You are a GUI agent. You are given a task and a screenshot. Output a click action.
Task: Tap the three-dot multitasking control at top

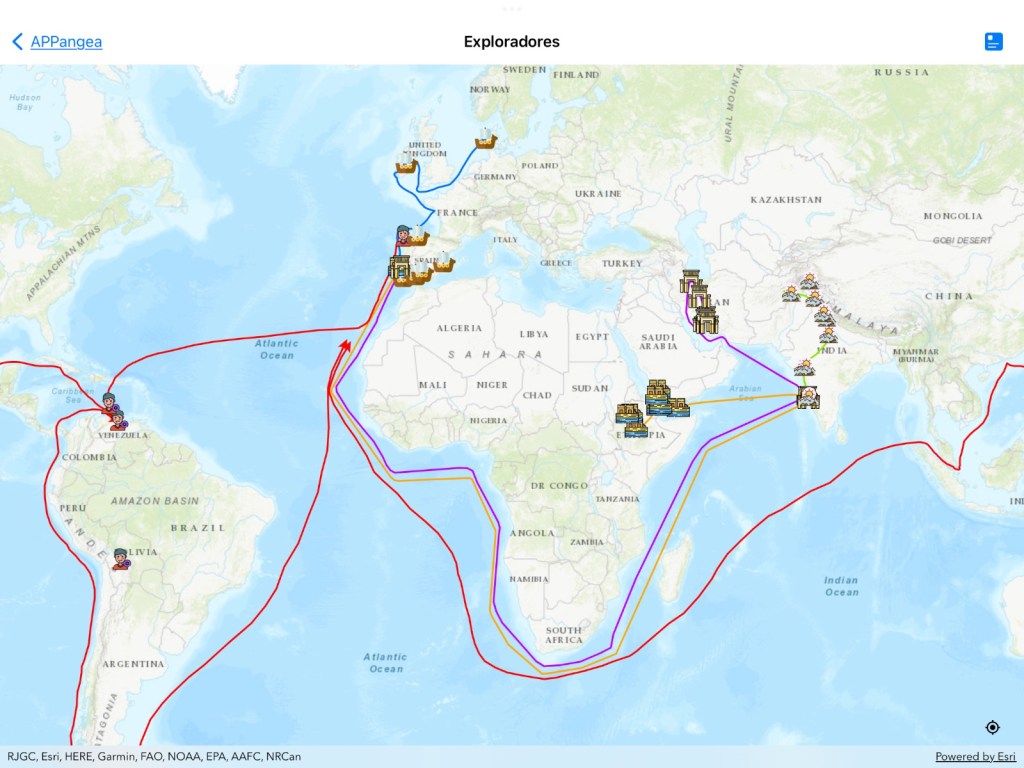(x=512, y=9)
